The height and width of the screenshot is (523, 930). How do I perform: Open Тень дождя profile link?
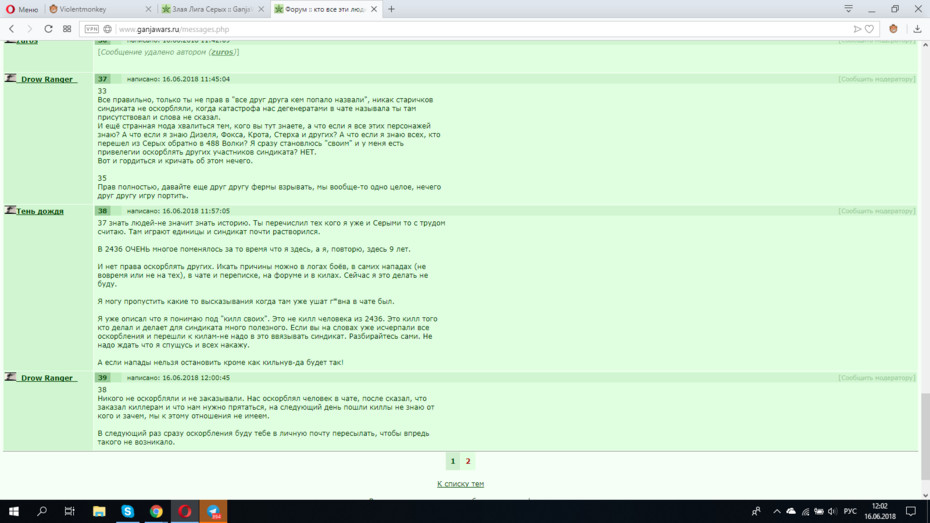click(x=40, y=211)
